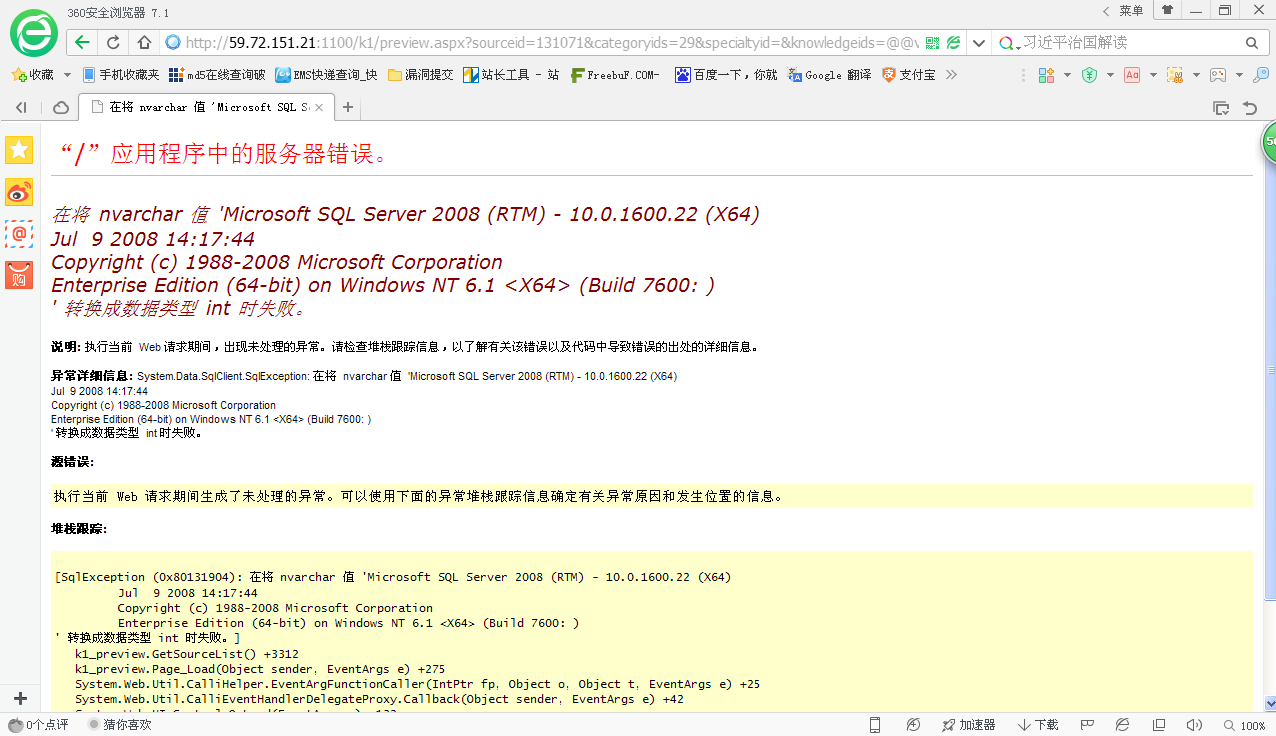Click the mute sound speaker icon
The width and height of the screenshot is (1276, 736).
pyautogui.click(x=1194, y=725)
